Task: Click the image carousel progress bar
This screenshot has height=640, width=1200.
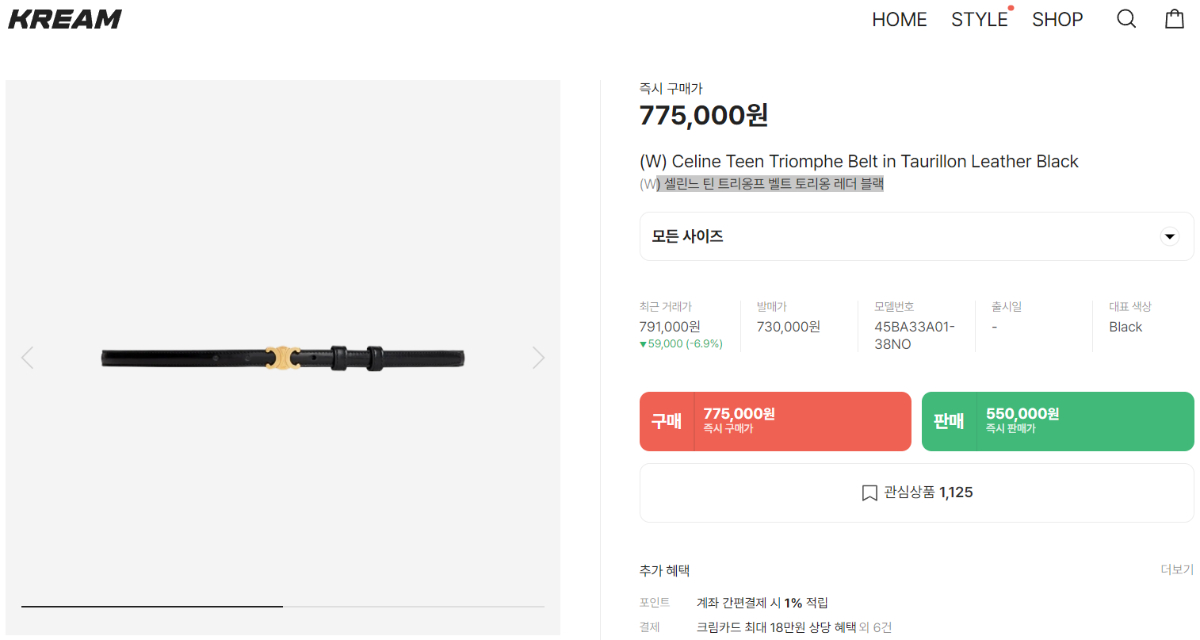Action: pyautogui.click(x=282, y=606)
